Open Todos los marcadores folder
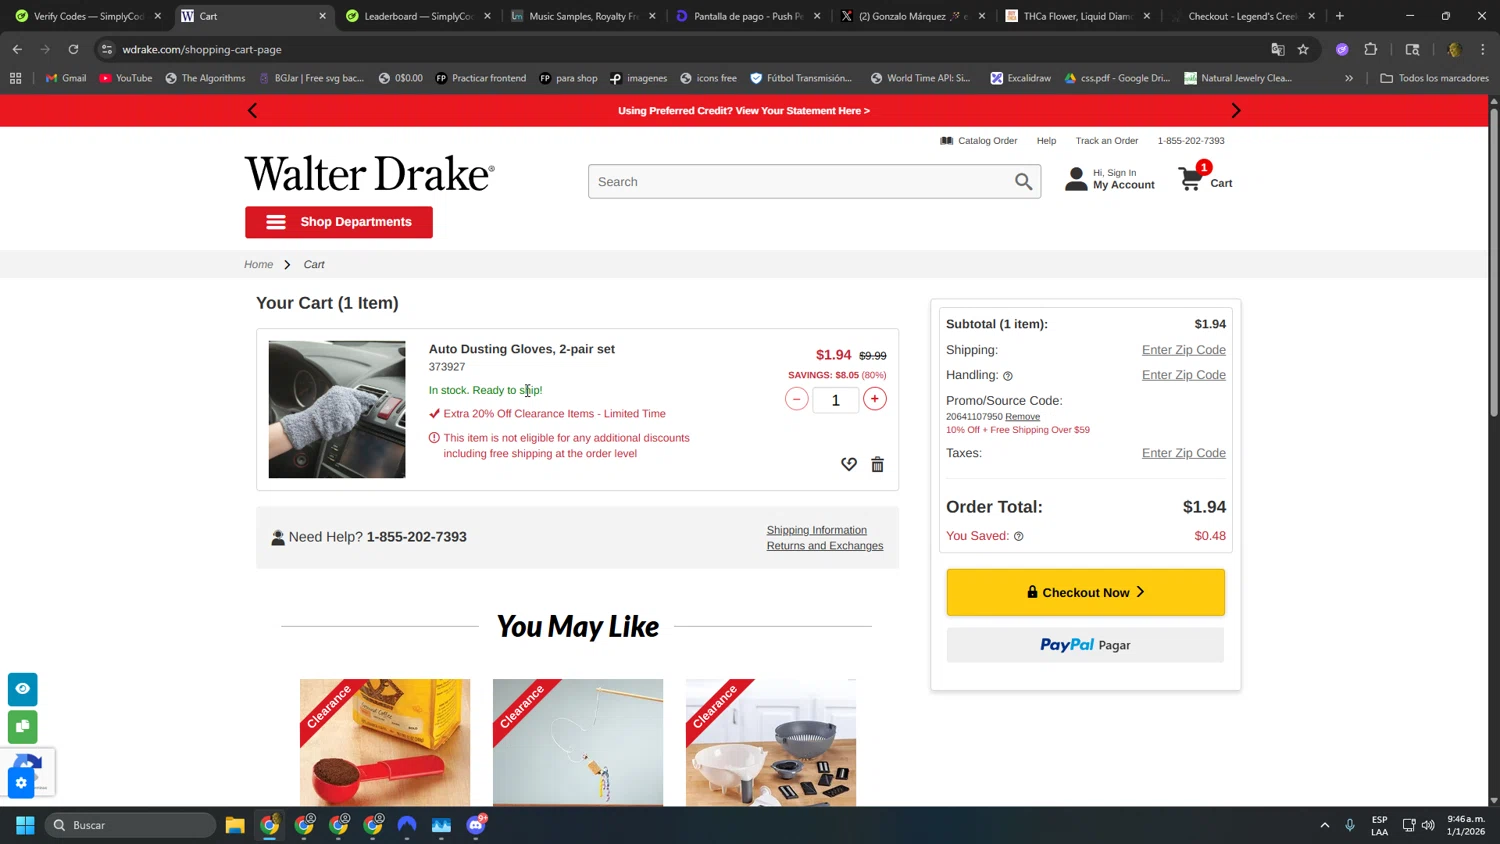This screenshot has width=1500, height=844. pyautogui.click(x=1434, y=78)
